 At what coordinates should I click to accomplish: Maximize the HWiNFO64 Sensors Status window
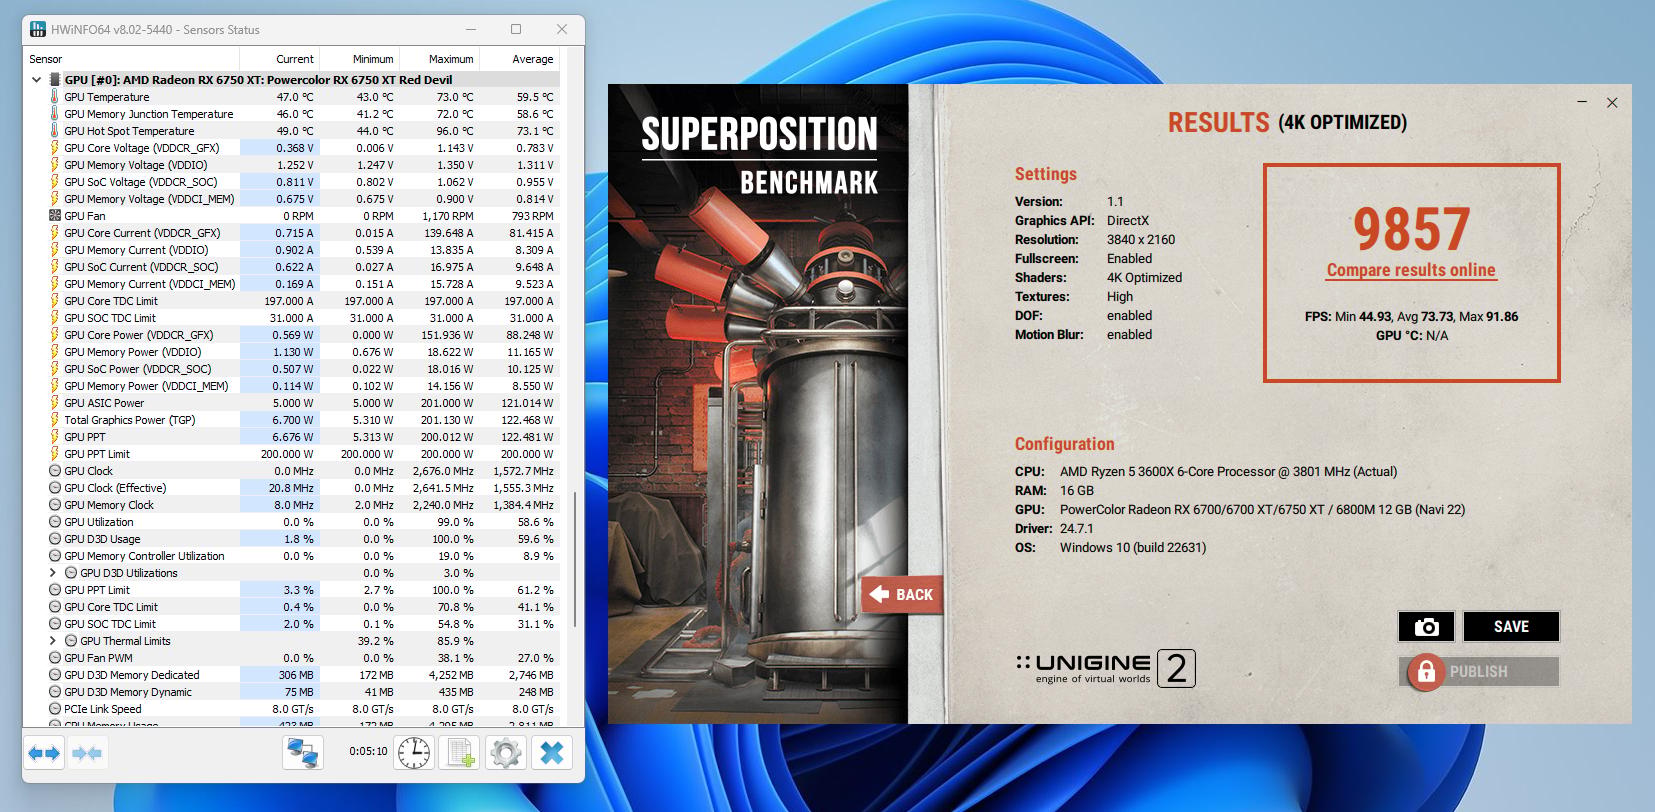click(x=516, y=29)
